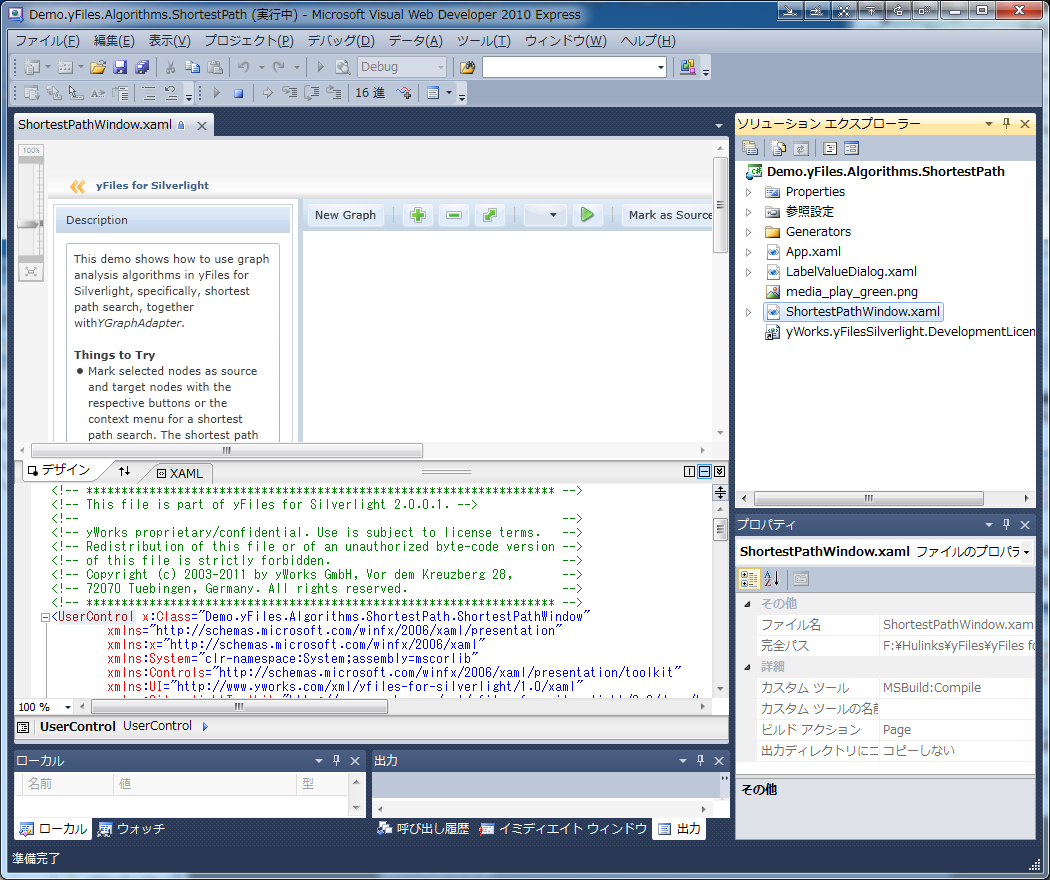1050x880 pixels.
Task: Open the Debug configuration dropdown
Action: (441, 67)
